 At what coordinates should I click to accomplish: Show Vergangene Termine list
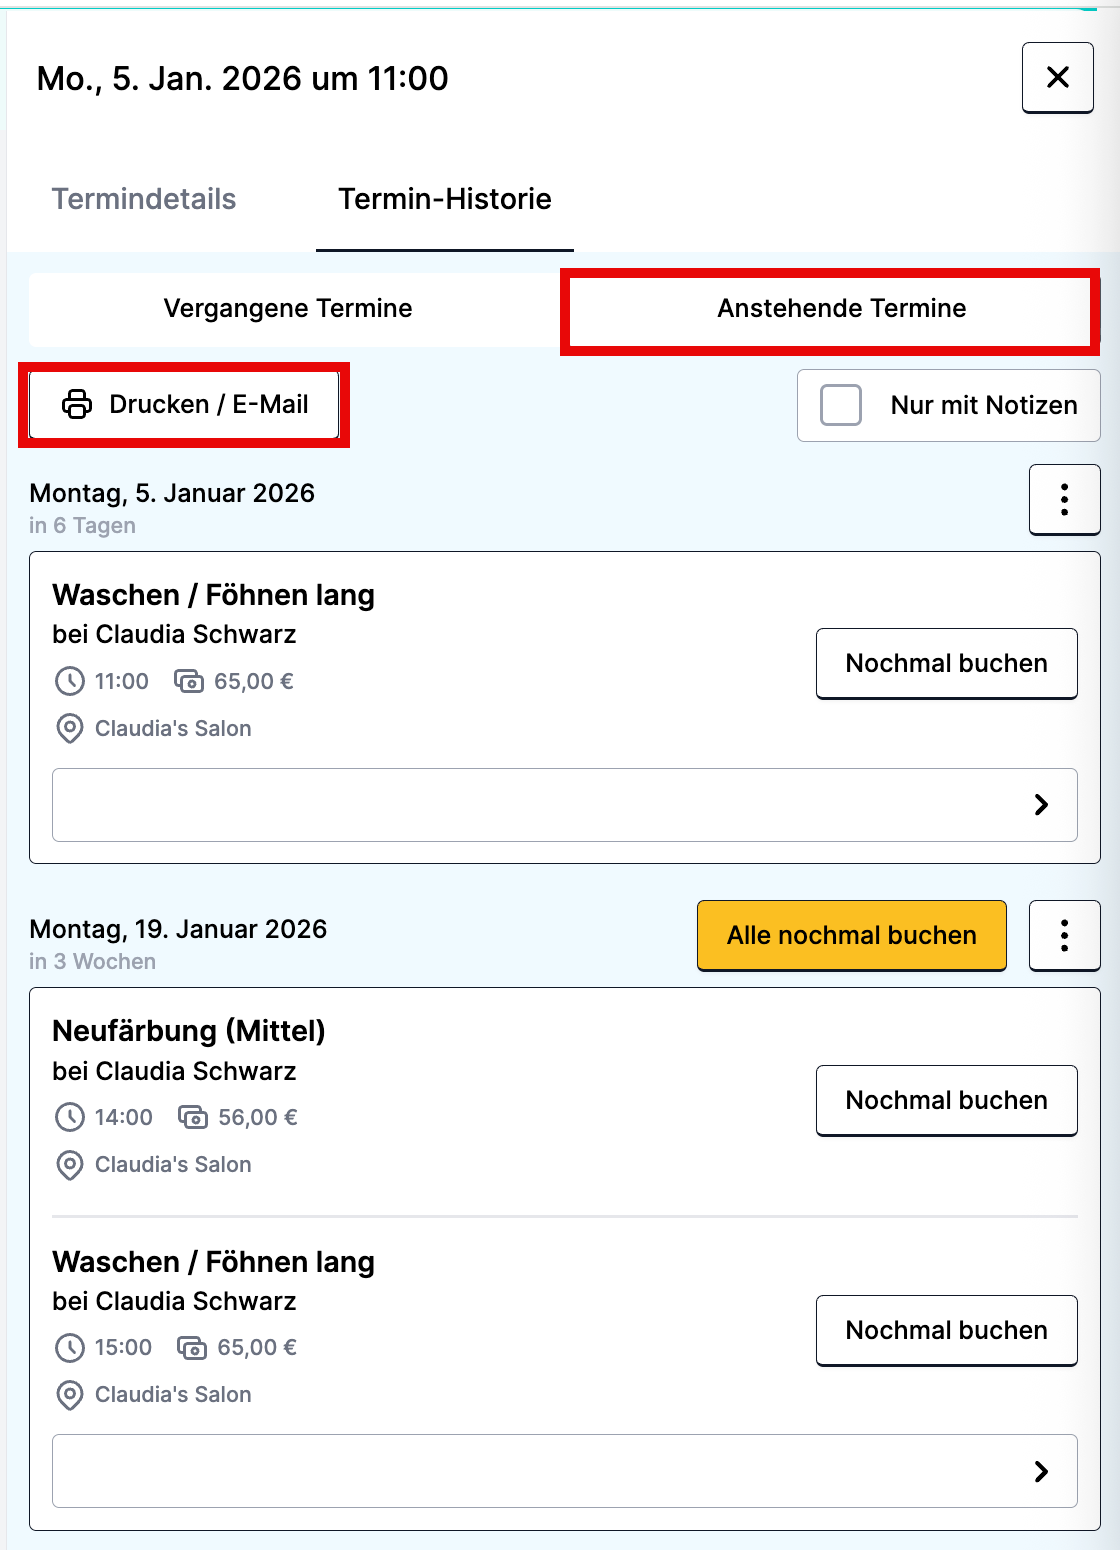tap(288, 309)
